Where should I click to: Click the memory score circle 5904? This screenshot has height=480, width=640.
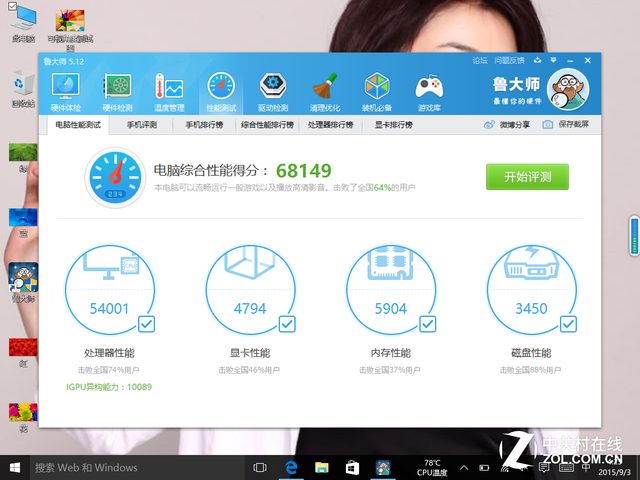391,290
